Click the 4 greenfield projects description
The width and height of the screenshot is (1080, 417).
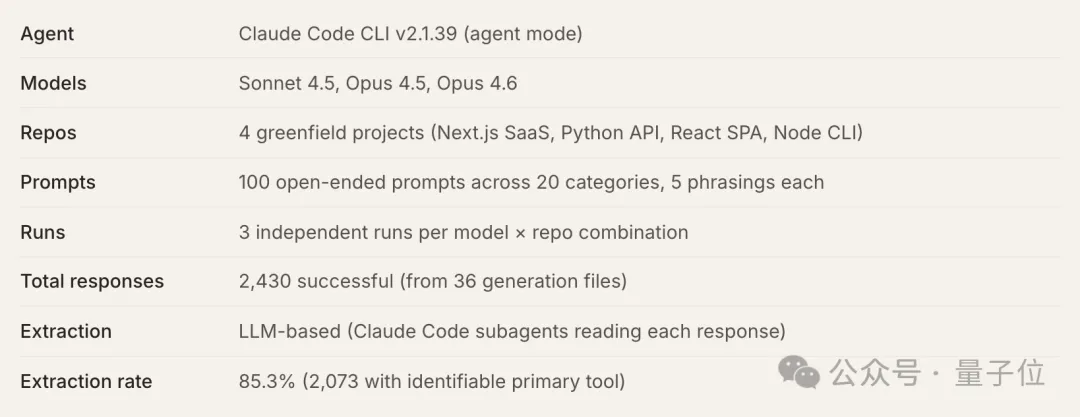click(551, 133)
